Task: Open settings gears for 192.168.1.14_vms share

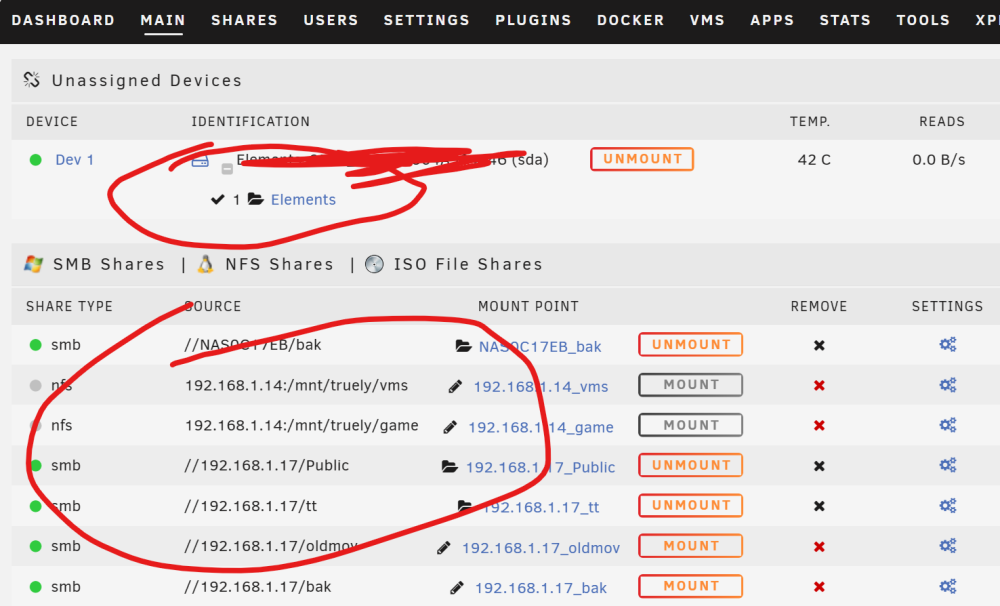Action: [x=948, y=385]
